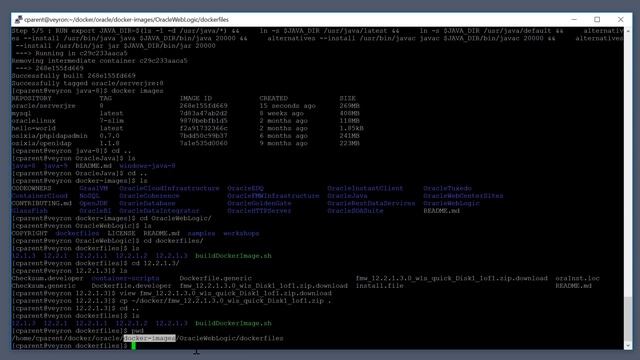
Task: Click the 'windows-java-8' directory name
Action: (147, 166)
